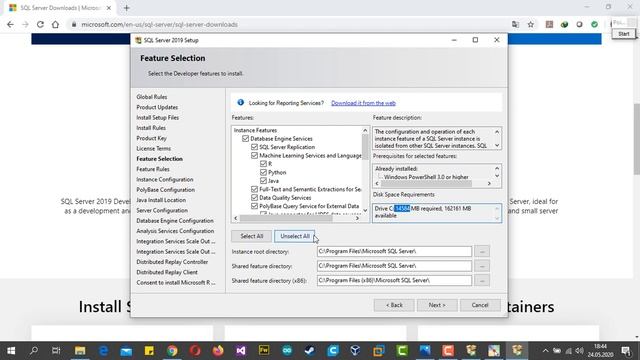640x360 pixels.
Task: Uncheck Database Engine Services
Action: tap(245, 138)
